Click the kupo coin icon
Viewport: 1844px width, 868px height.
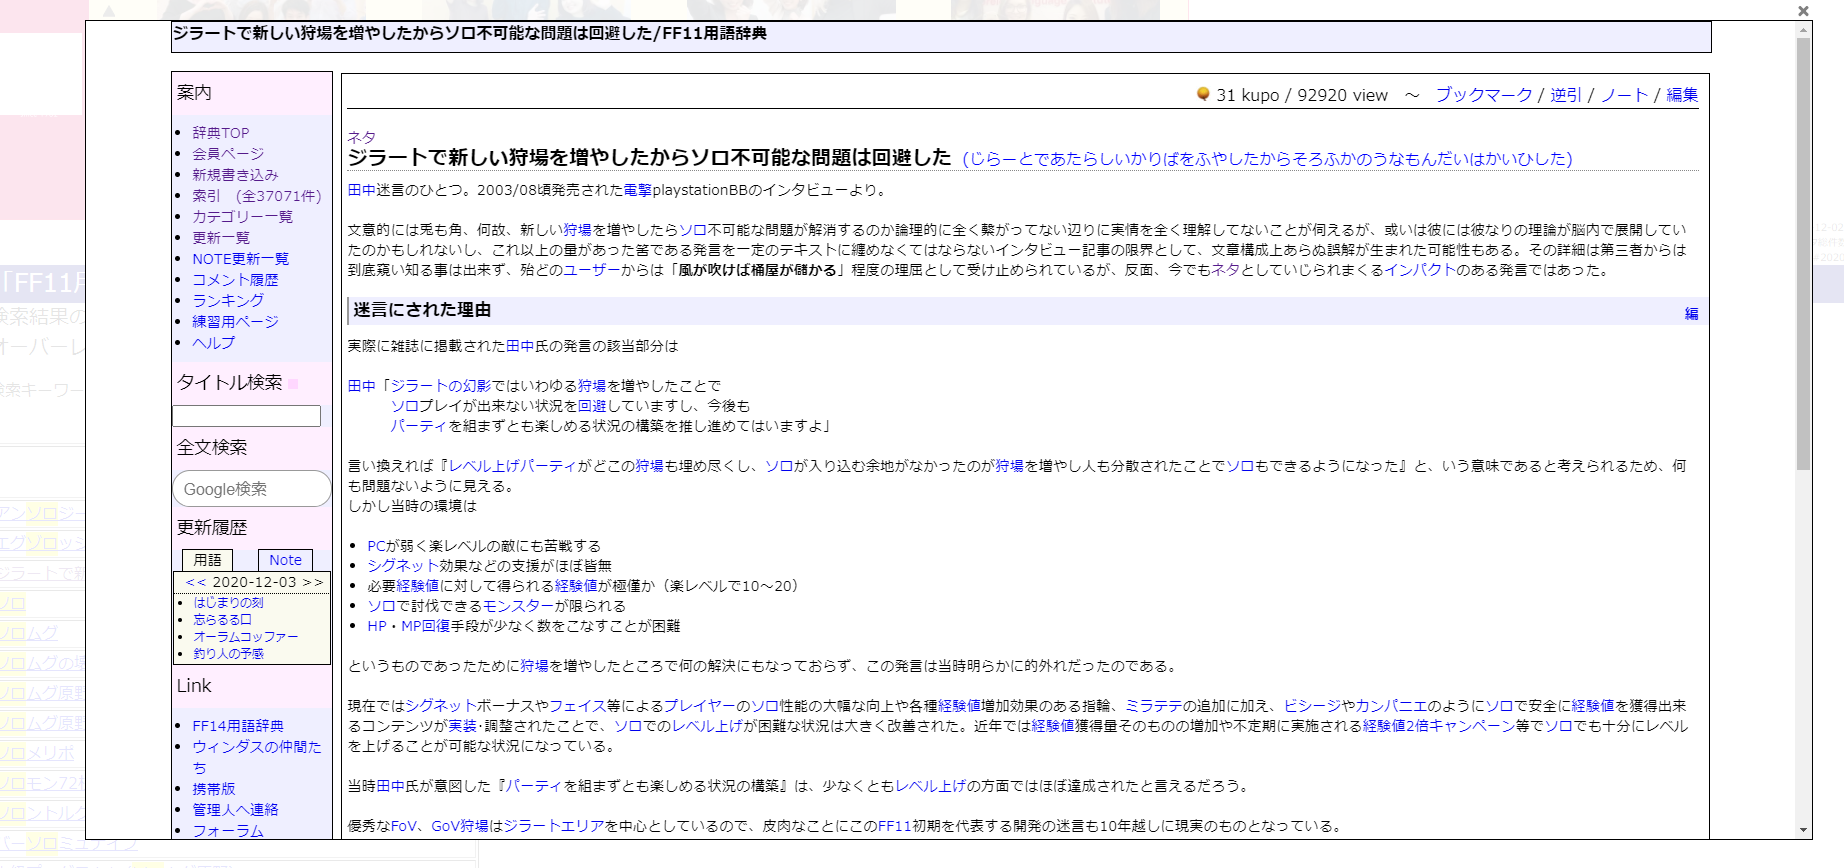(1203, 93)
